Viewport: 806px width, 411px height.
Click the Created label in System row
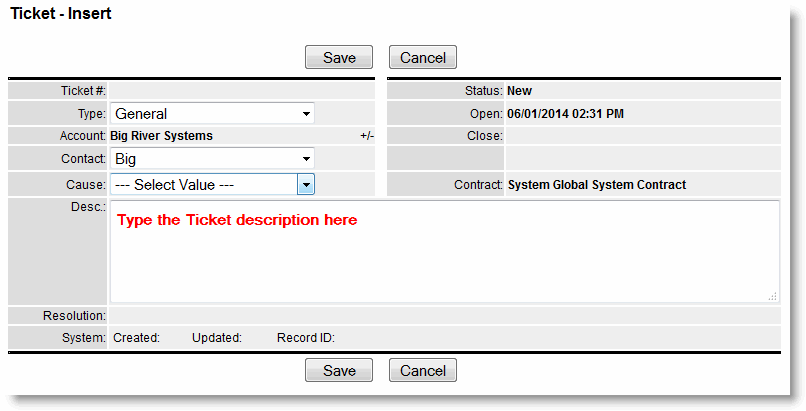(136, 338)
